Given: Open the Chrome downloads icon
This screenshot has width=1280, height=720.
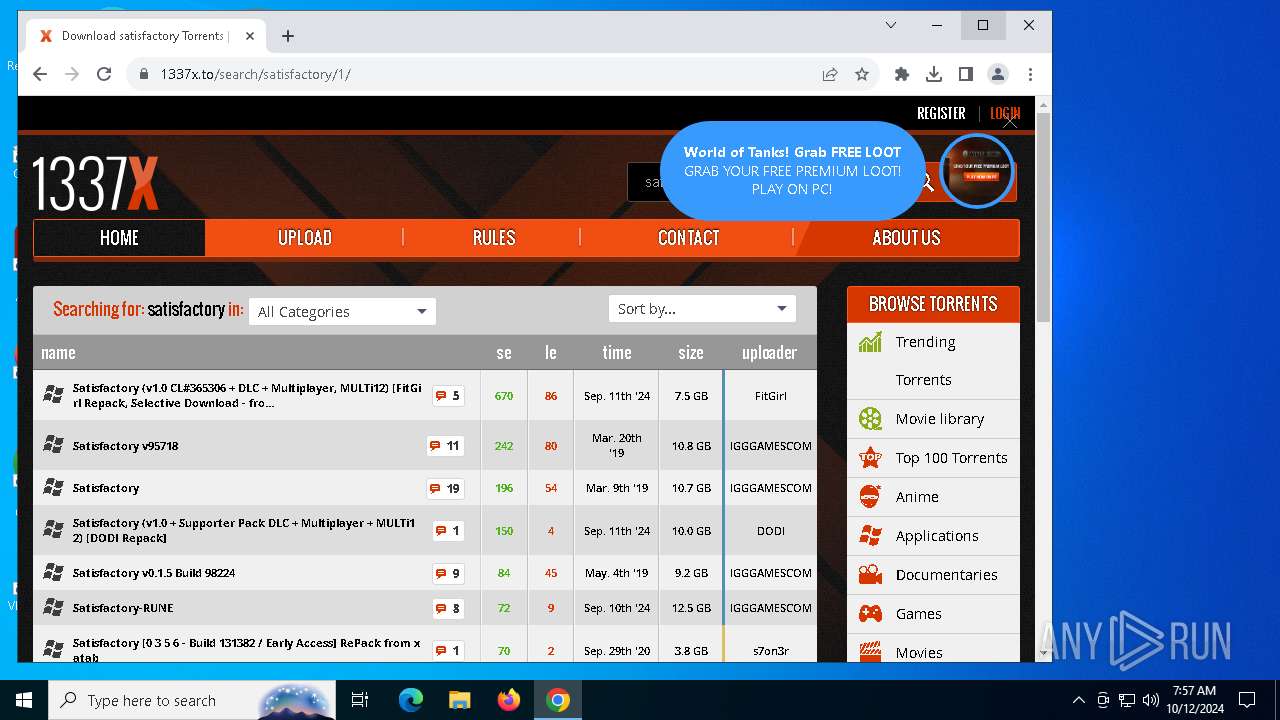Looking at the screenshot, I should pyautogui.click(x=934, y=74).
